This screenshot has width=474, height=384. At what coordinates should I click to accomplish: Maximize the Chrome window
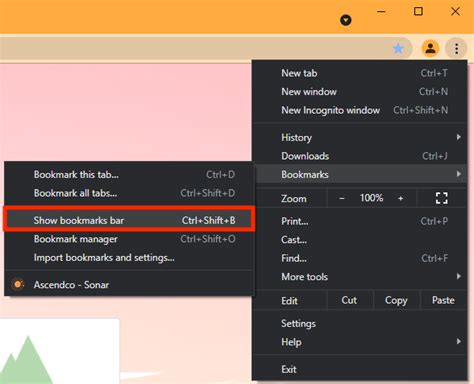point(418,12)
